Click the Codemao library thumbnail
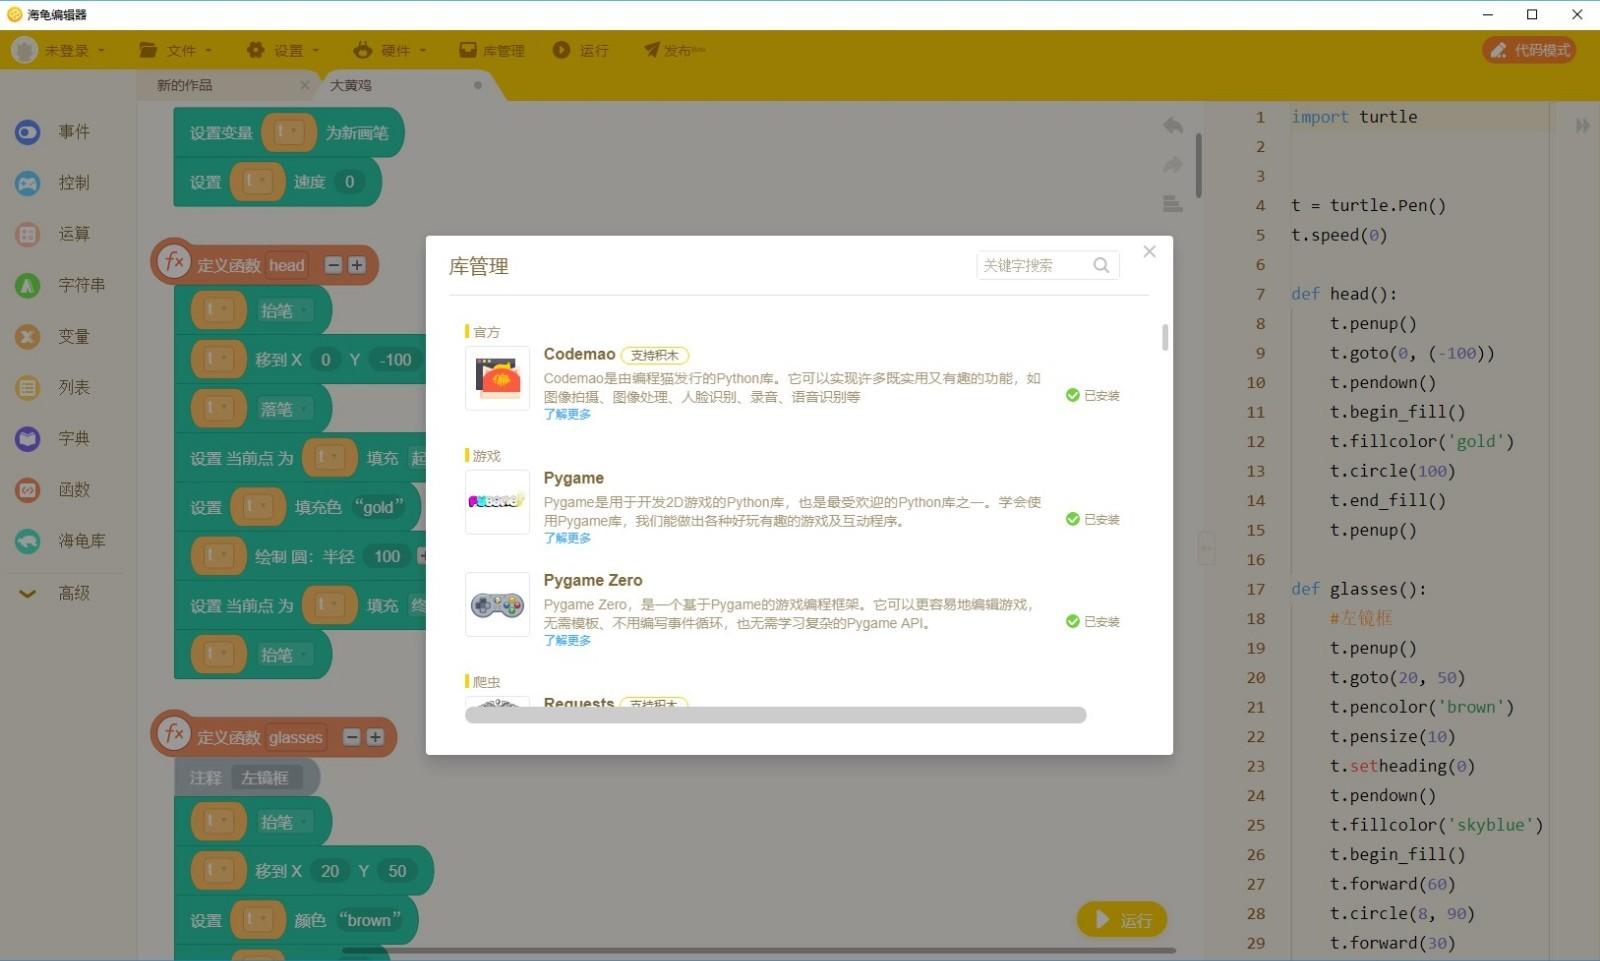Image resolution: width=1600 pixels, height=961 pixels. (497, 378)
